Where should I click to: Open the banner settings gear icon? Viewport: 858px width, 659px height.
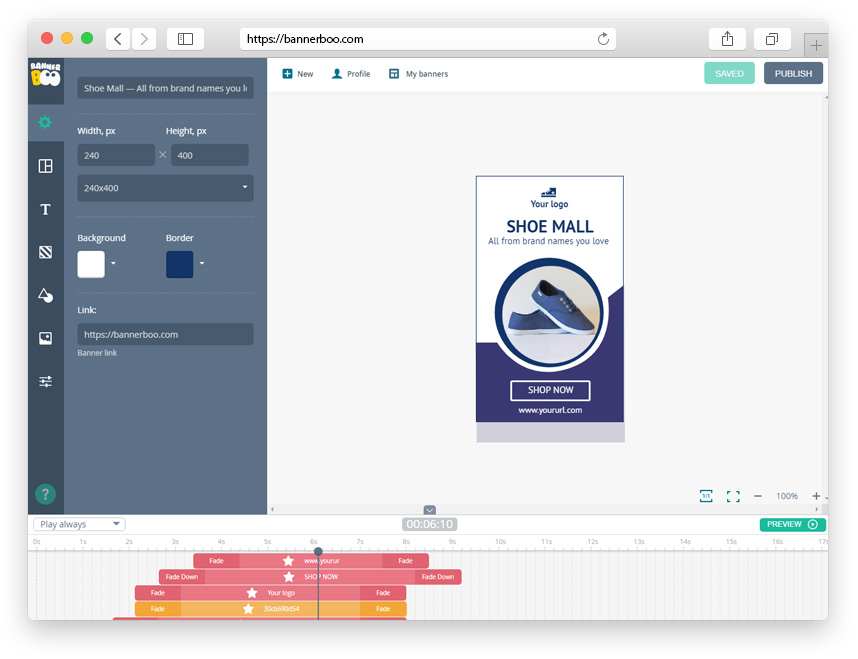45,122
